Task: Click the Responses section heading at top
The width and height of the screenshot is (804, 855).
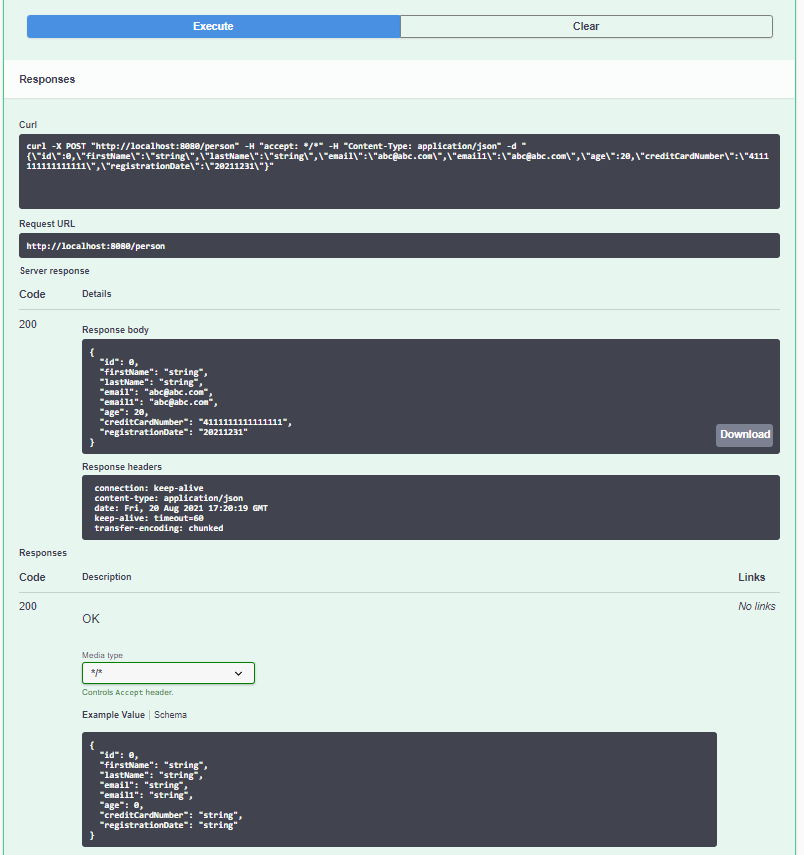Action: 47,79
